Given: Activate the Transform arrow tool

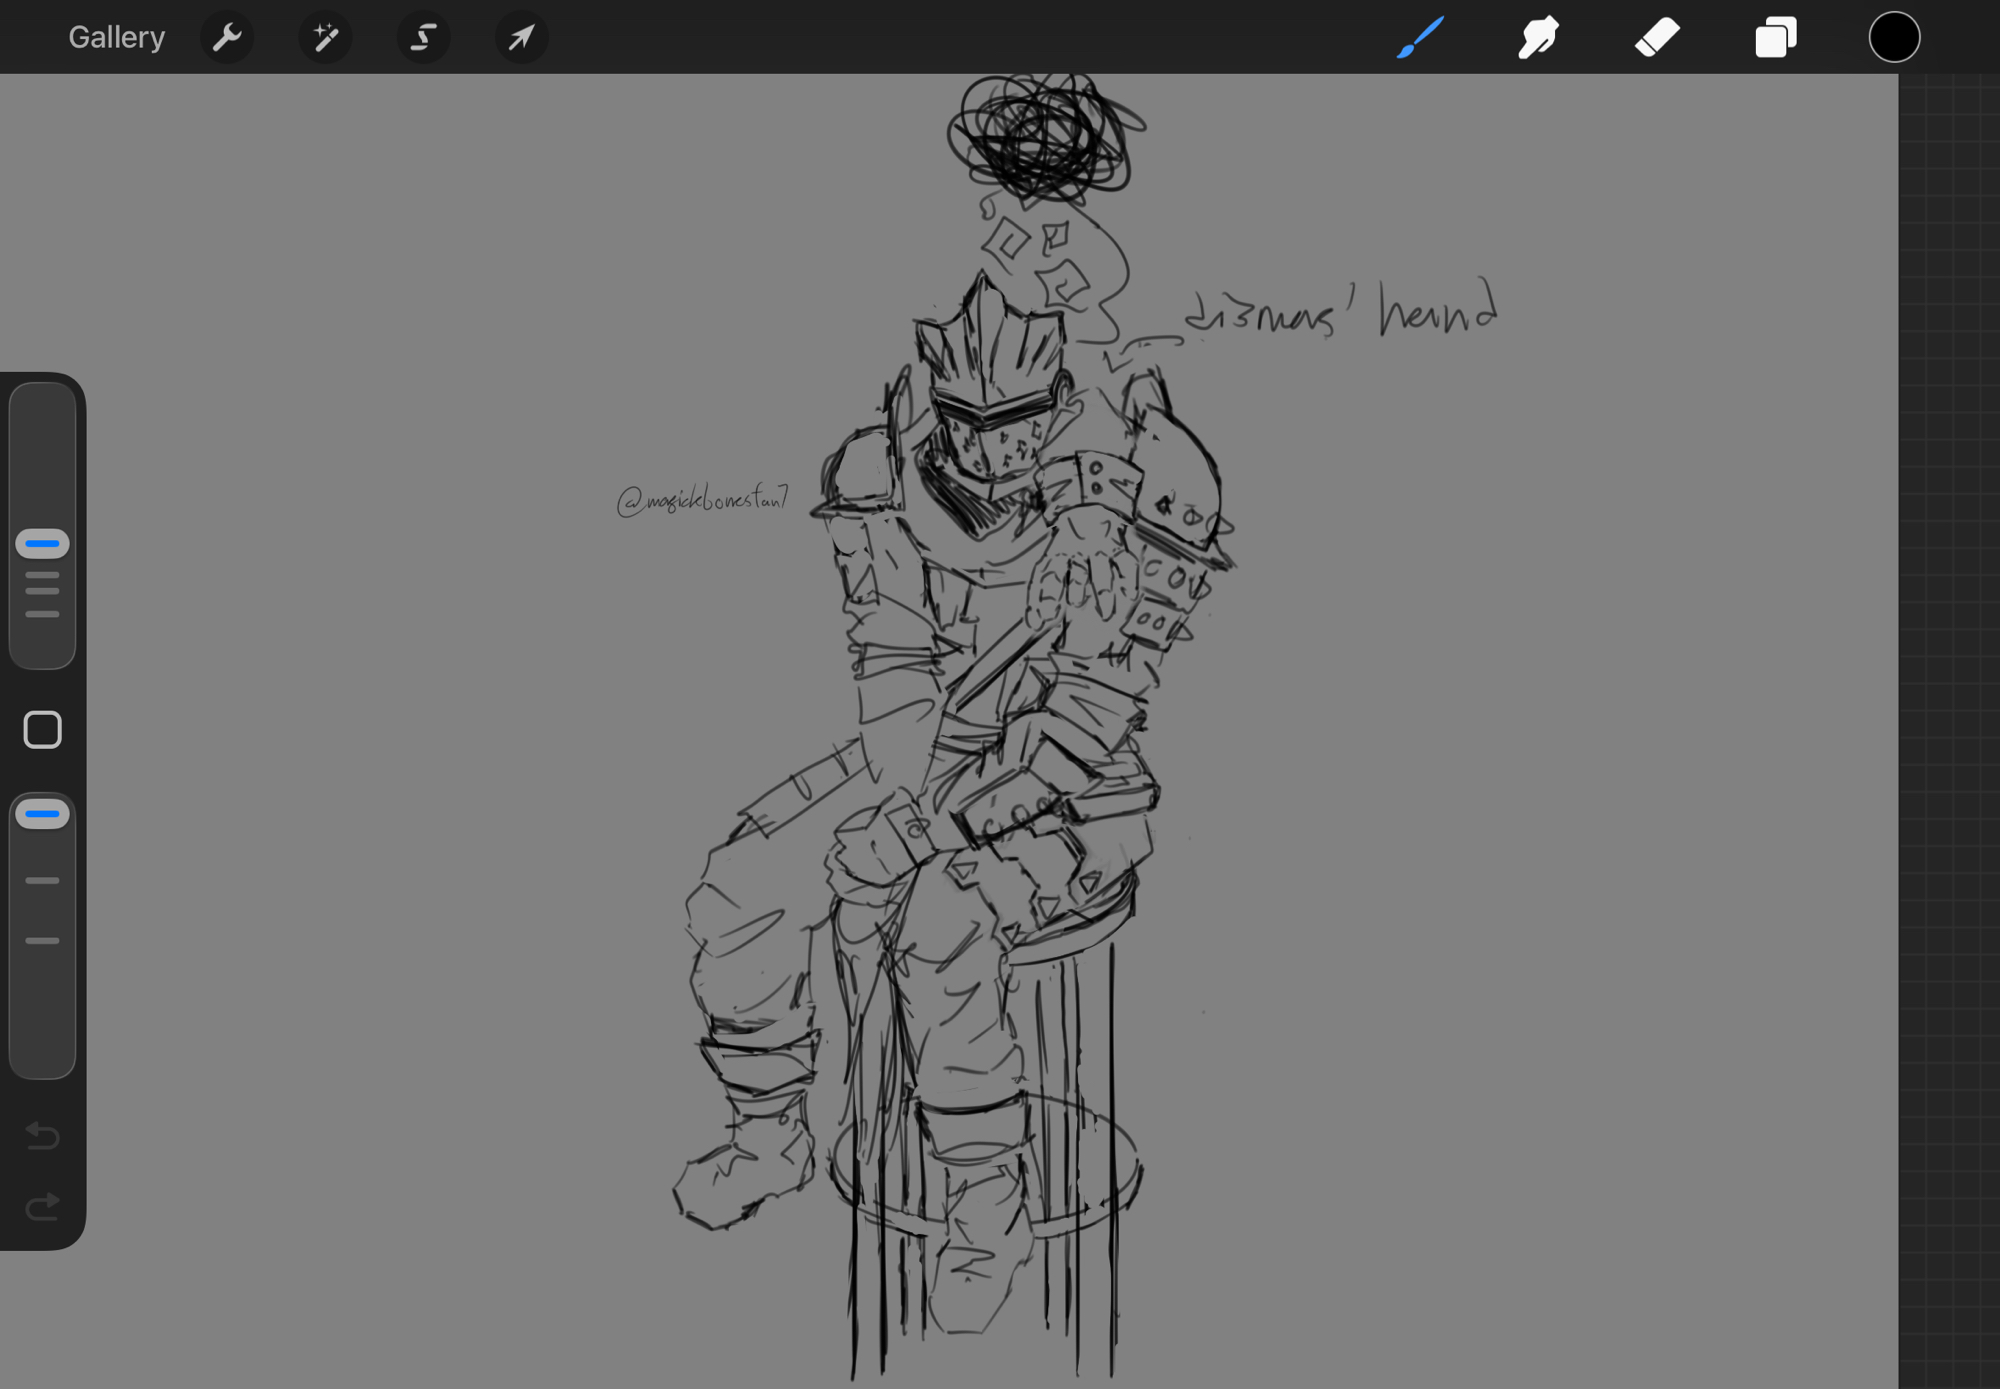Looking at the screenshot, I should coord(521,38).
